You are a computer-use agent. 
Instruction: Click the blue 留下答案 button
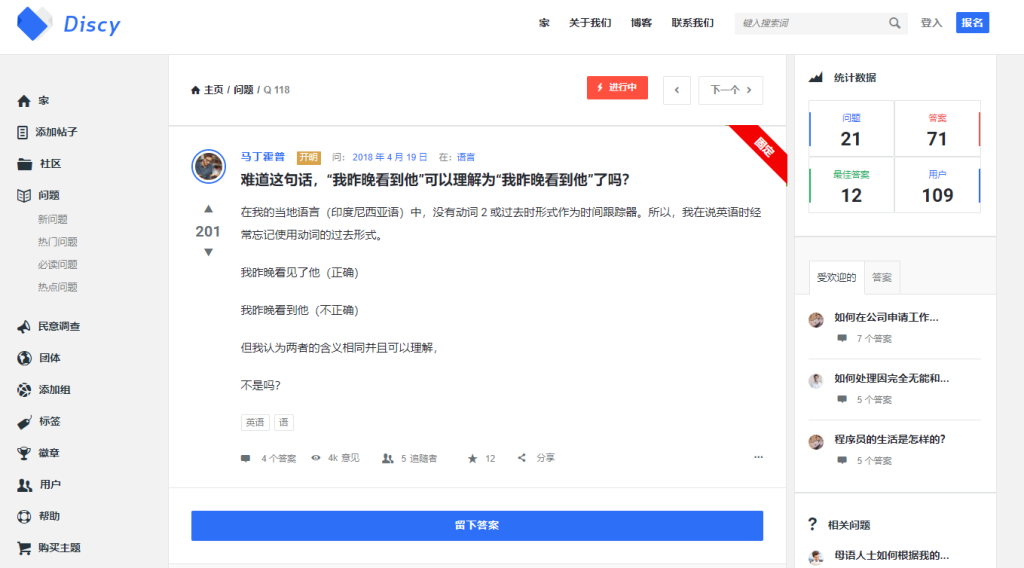tap(477, 525)
